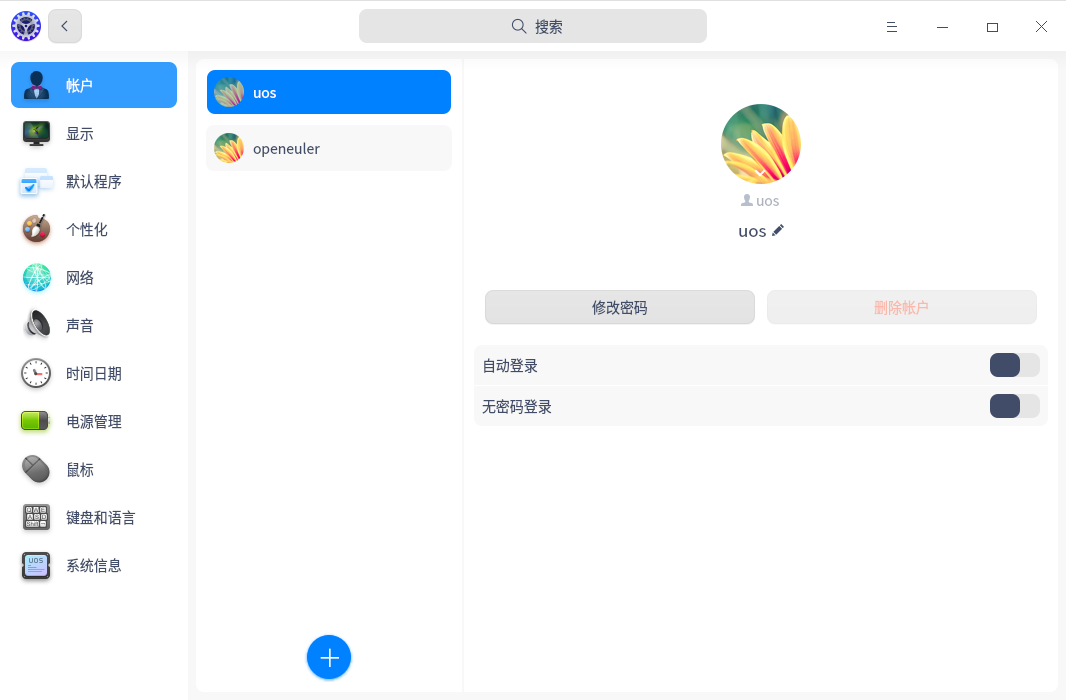The image size is (1066, 700).
Task: Click the Mouse (鼠标) settings icon
Action: [x=37, y=470]
